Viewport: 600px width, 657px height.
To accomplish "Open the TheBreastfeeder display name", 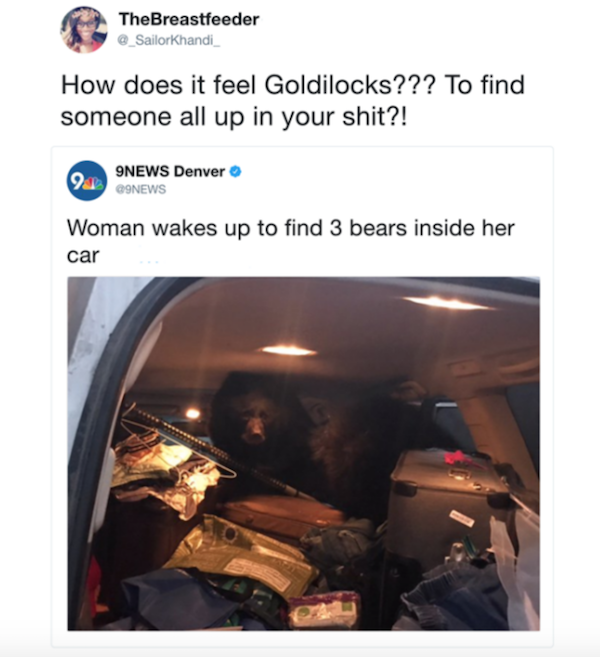I will tap(189, 19).
